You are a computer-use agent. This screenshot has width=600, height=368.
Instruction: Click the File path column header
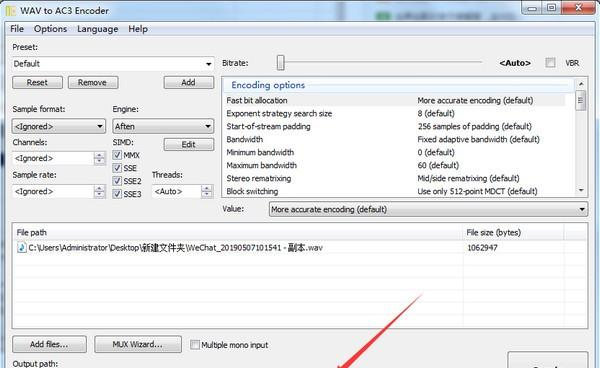(237, 233)
